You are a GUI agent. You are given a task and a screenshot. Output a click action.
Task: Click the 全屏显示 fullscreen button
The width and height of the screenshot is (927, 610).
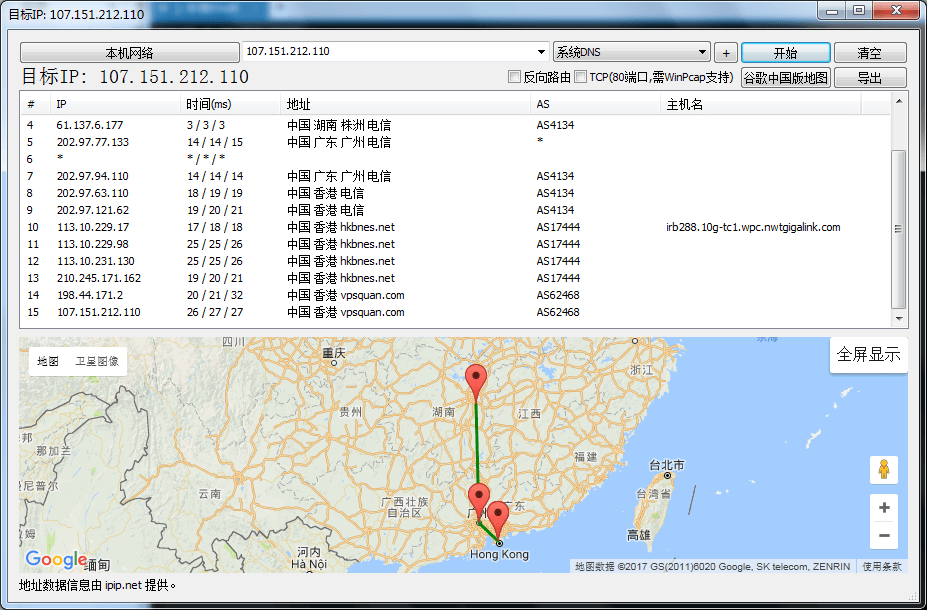868,356
